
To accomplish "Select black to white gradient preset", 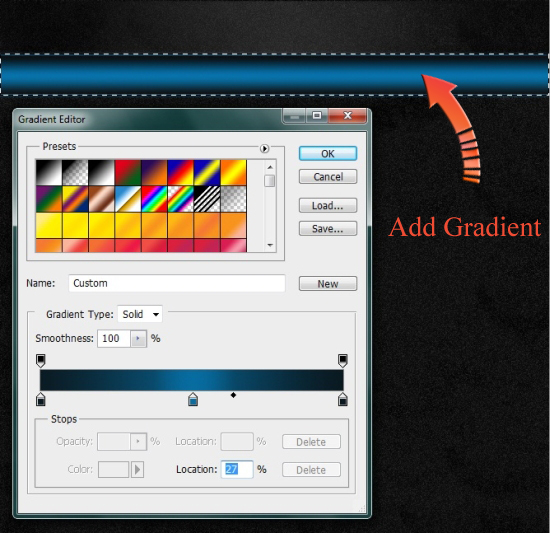I will click(x=49, y=173).
